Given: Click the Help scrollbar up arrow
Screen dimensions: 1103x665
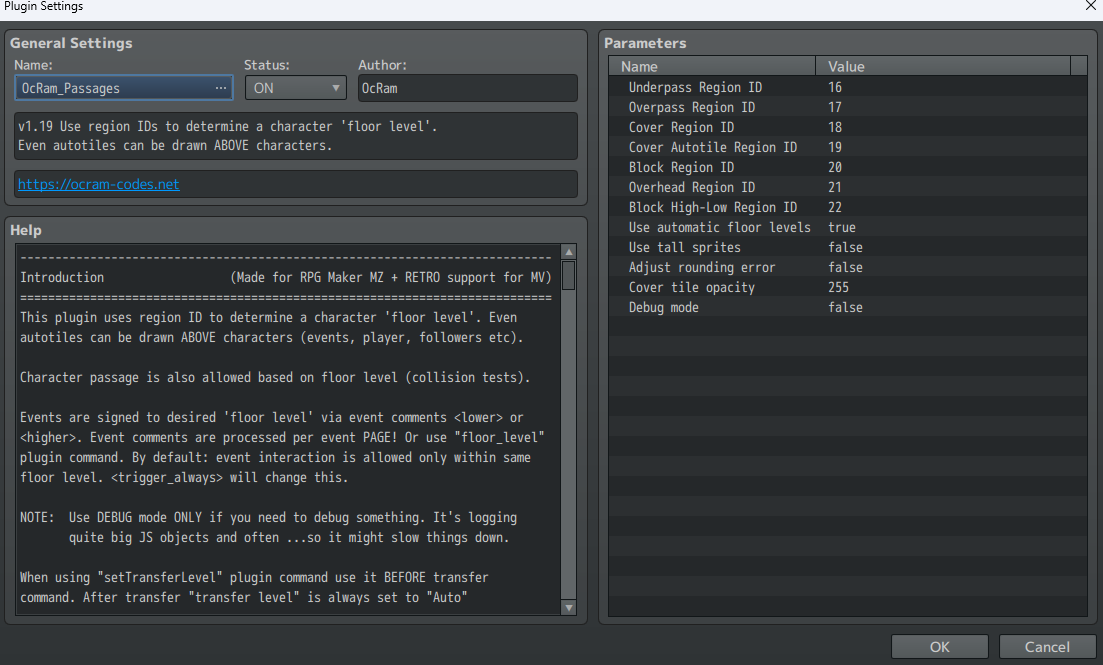Looking at the screenshot, I should [568, 252].
